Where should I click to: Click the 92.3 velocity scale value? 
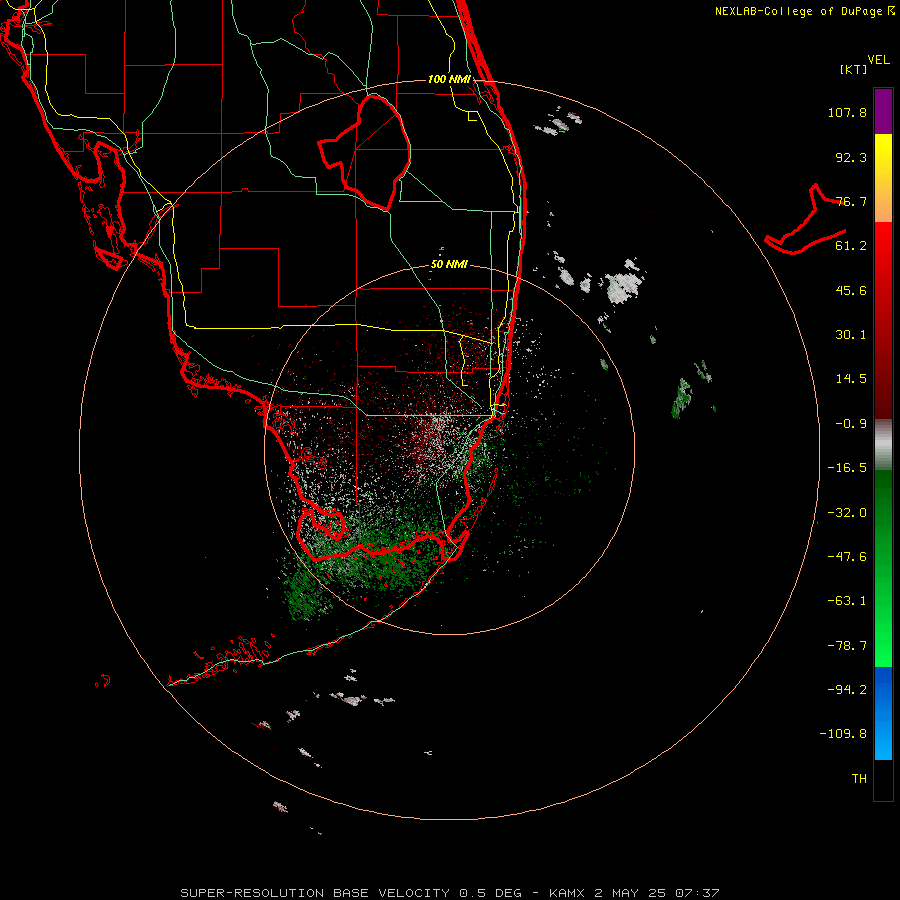[851, 157]
